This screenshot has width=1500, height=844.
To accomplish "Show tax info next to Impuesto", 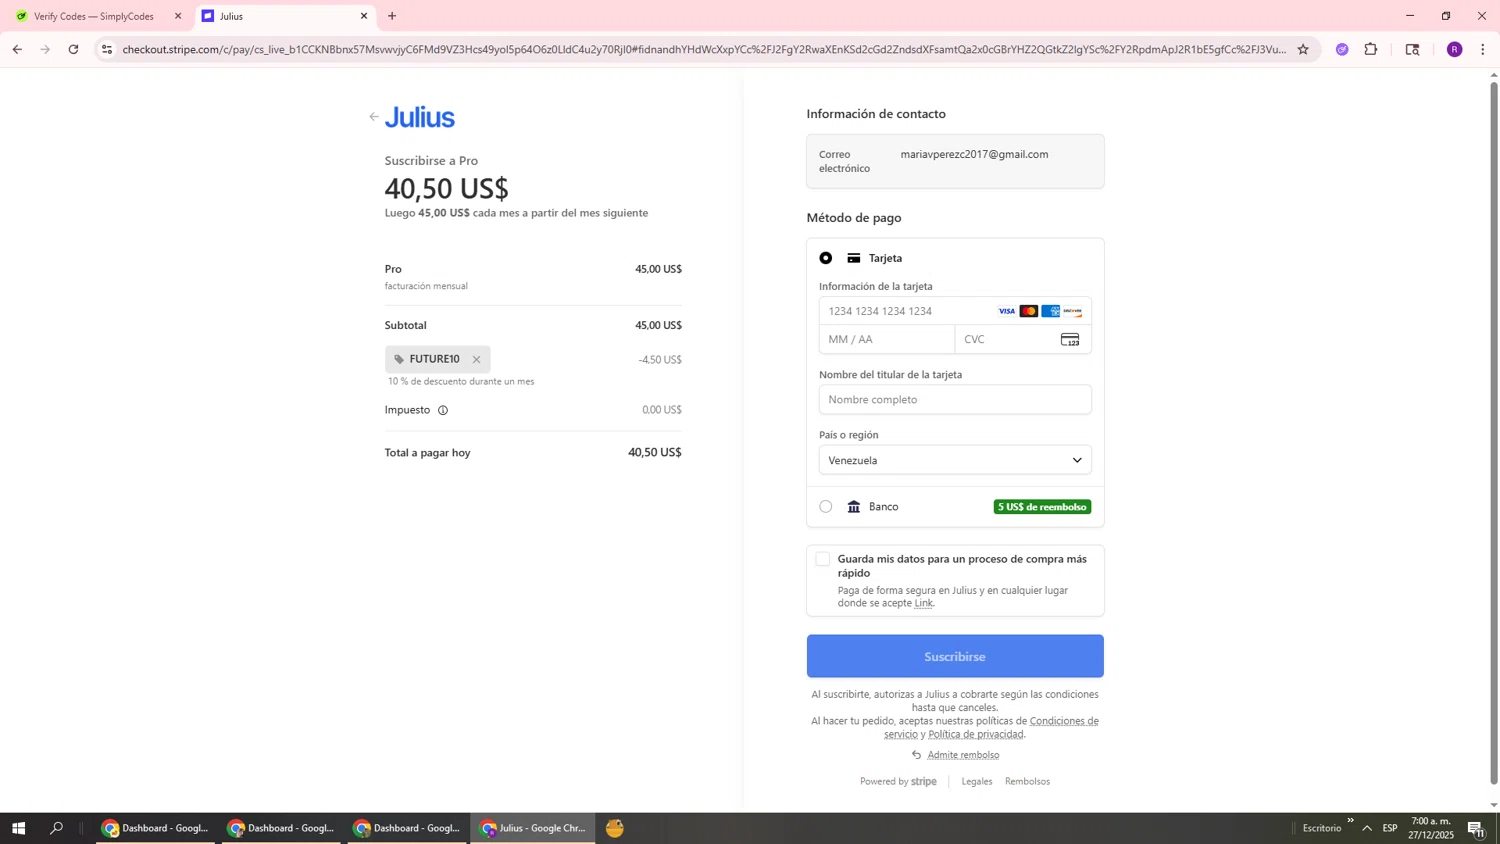I will coord(443,410).
